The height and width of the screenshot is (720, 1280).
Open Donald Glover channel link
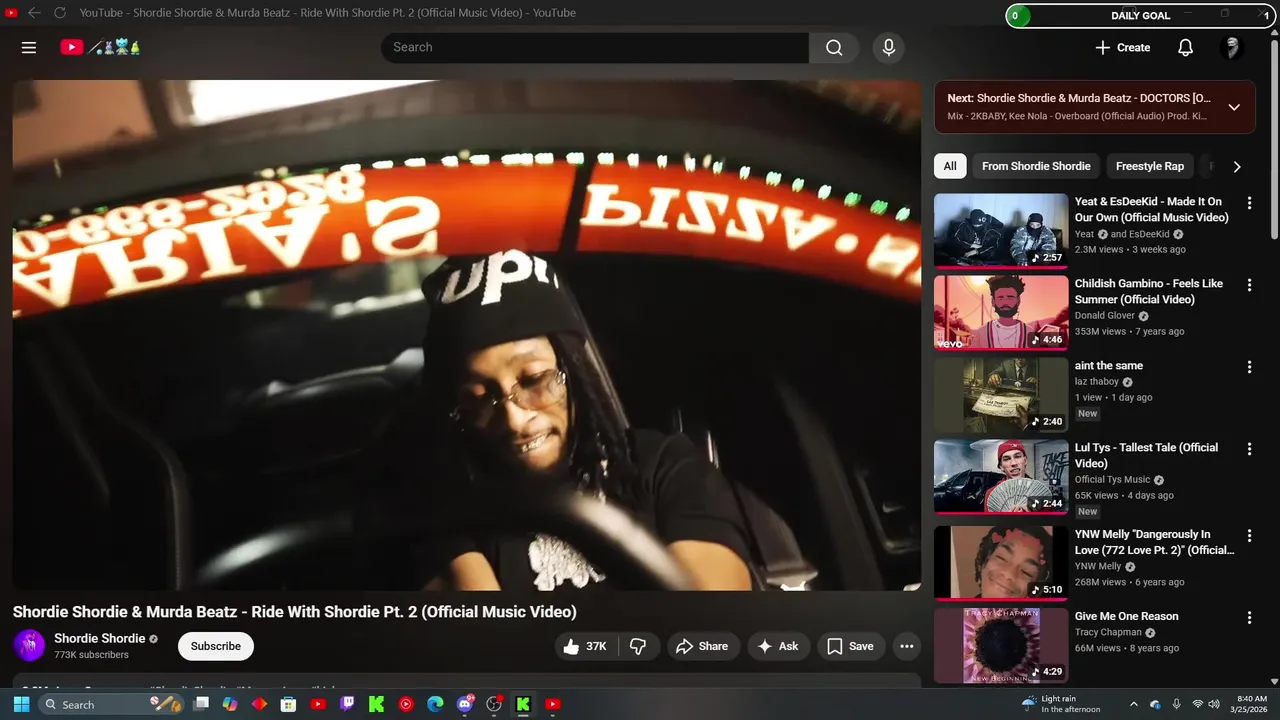point(1105,316)
